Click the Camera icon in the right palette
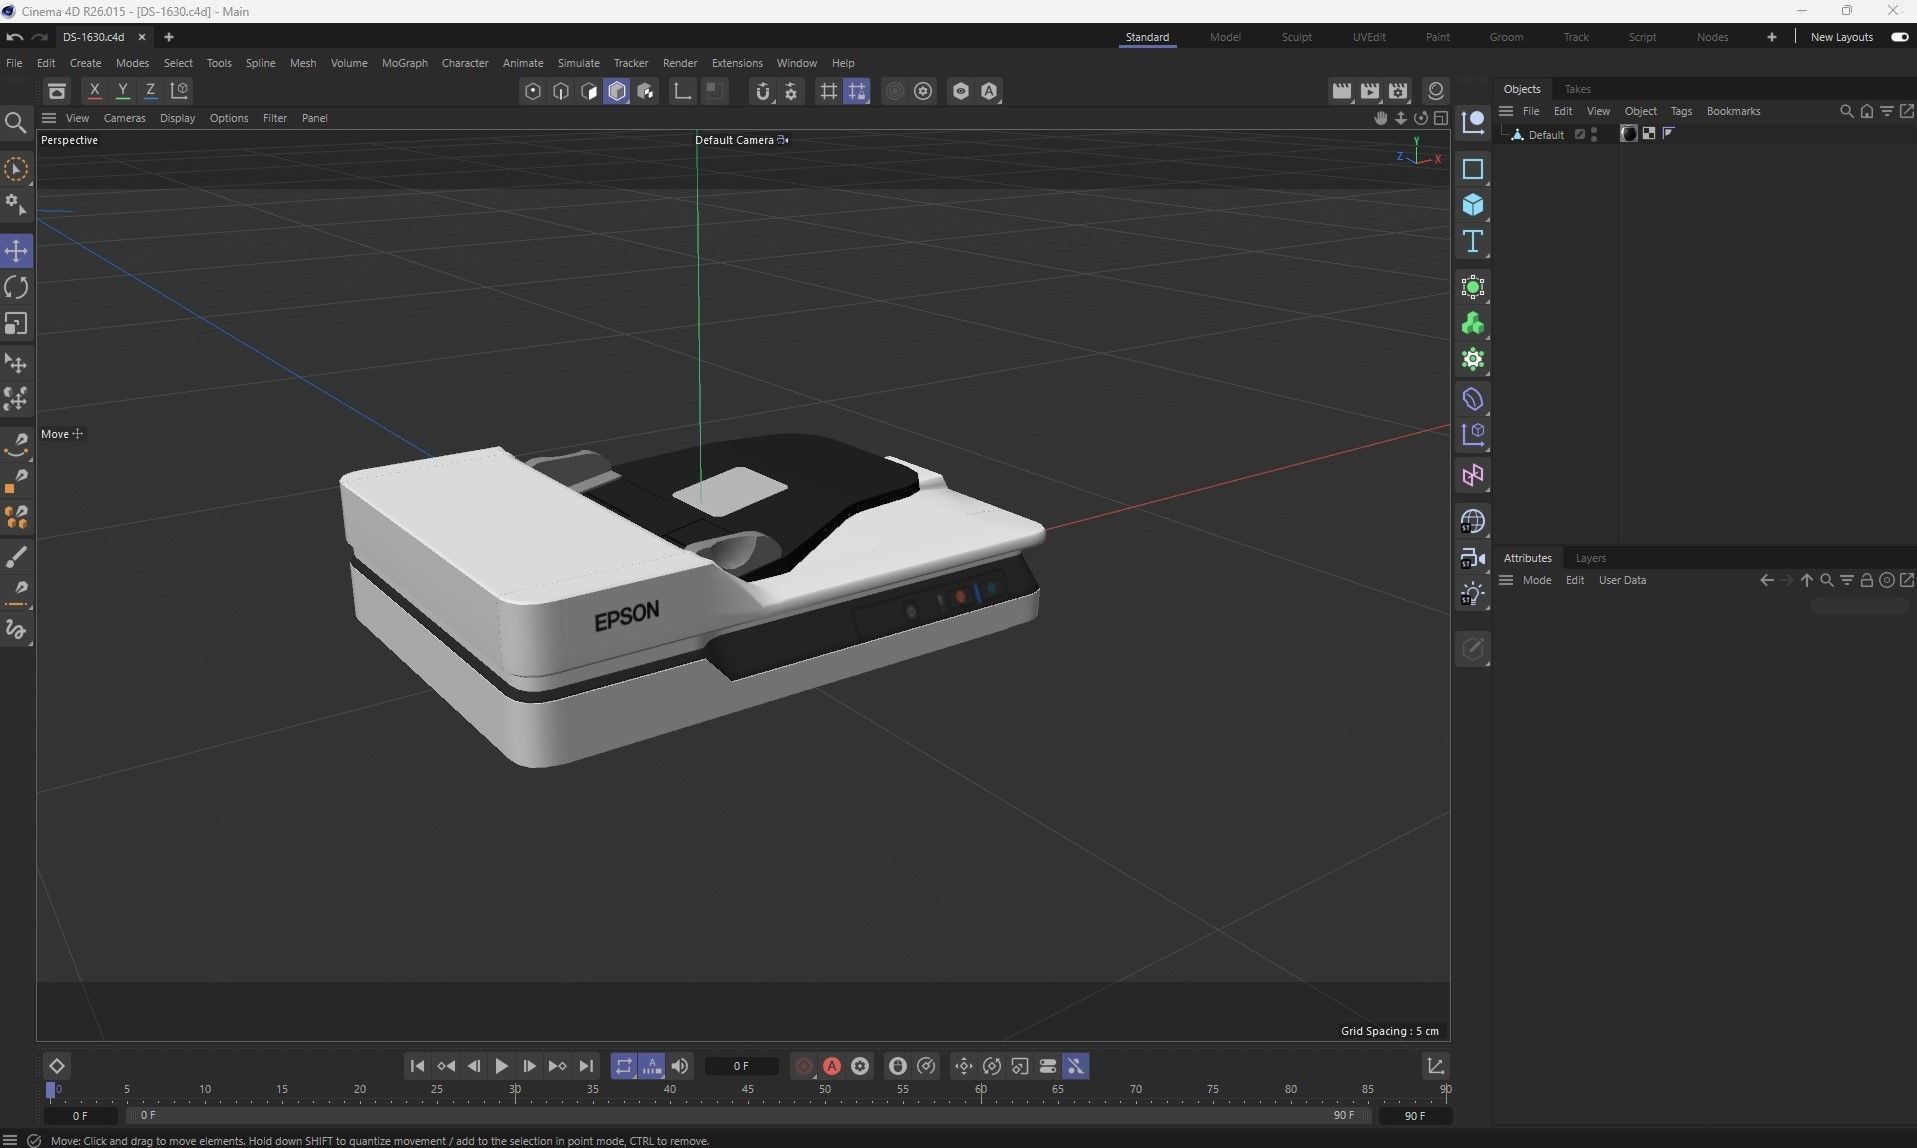The height and width of the screenshot is (1148, 1917). click(x=1473, y=558)
